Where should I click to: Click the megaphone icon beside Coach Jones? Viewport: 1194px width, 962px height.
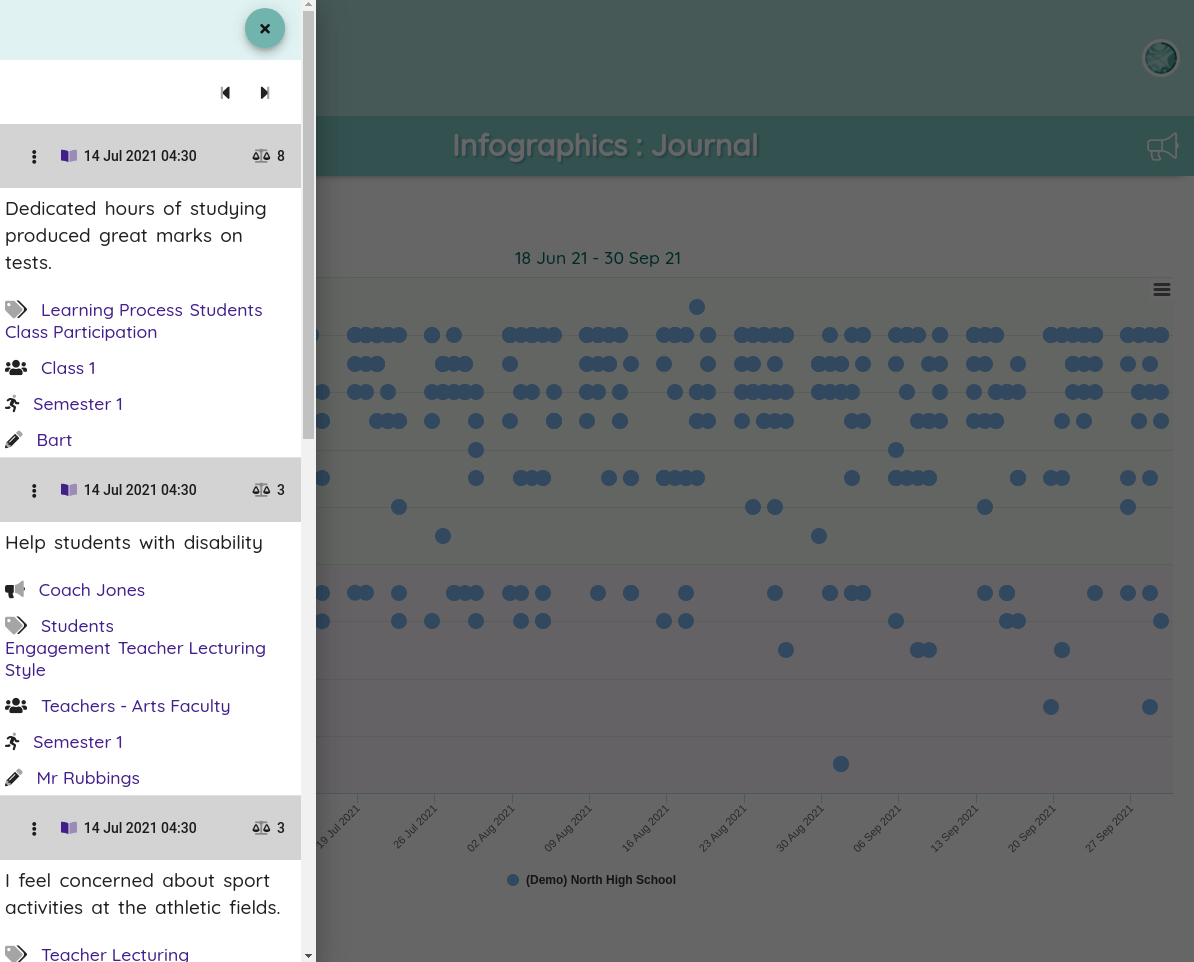point(15,590)
